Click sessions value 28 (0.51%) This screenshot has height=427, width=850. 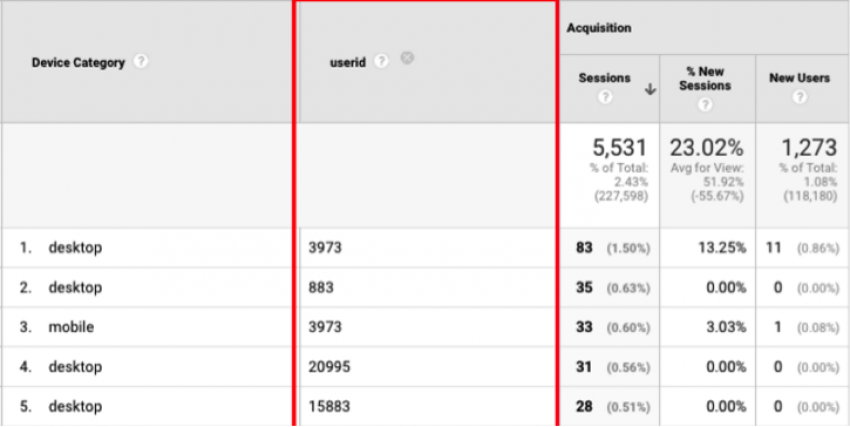(612, 407)
